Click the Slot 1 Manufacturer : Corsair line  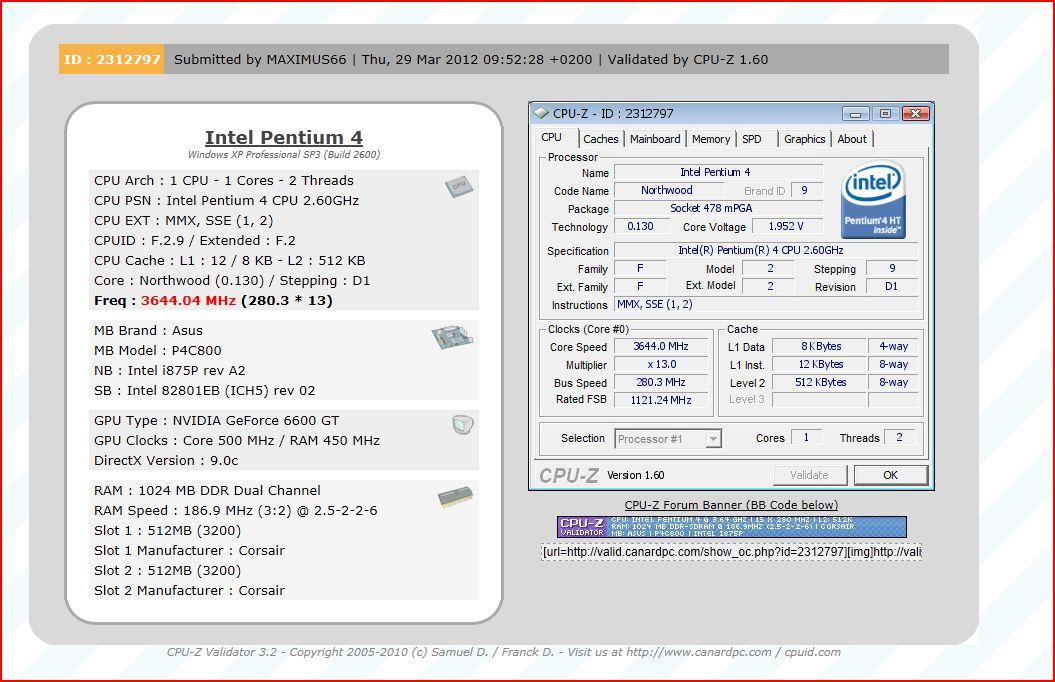click(x=189, y=550)
